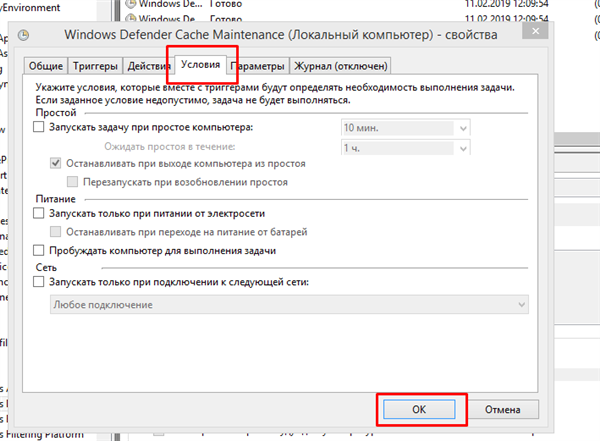Viewport: 600px width, 441px height.
Task: Toggle Останавливать при переходе на питание от батарей
Action: point(55,232)
